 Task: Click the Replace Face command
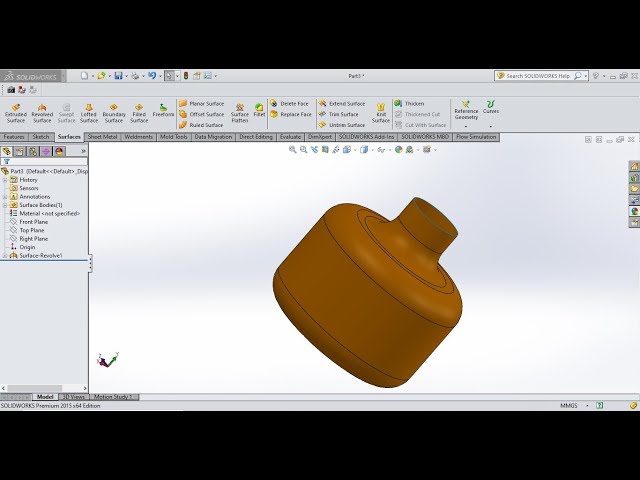coord(291,114)
